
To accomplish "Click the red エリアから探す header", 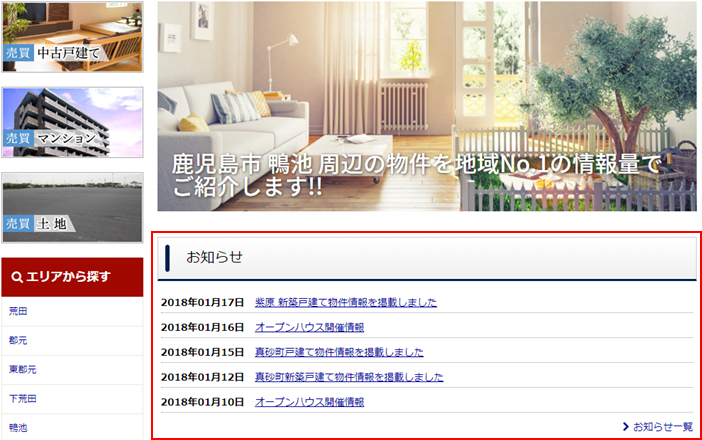I will click(x=72, y=277).
